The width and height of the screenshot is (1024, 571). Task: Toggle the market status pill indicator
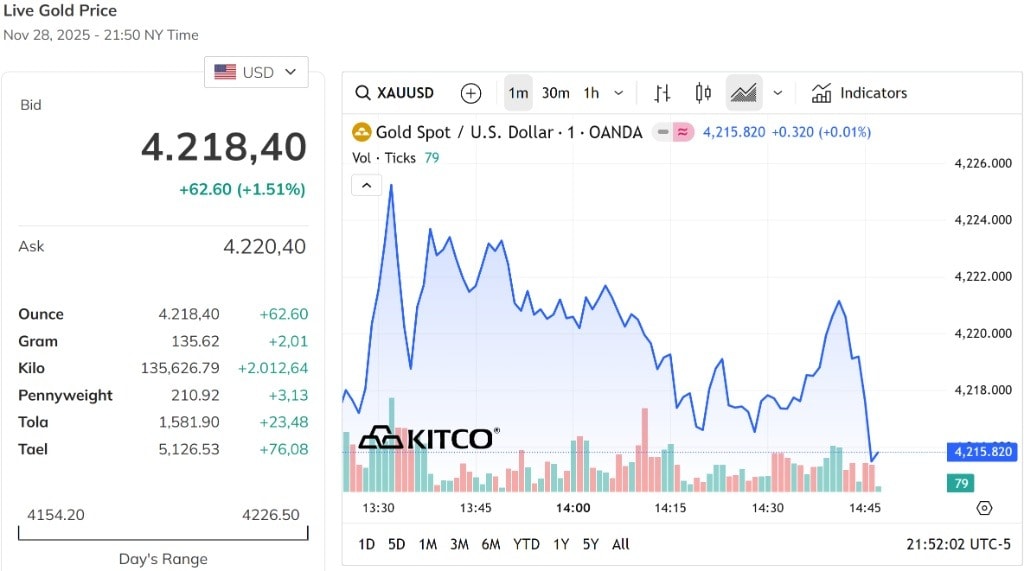click(x=673, y=132)
